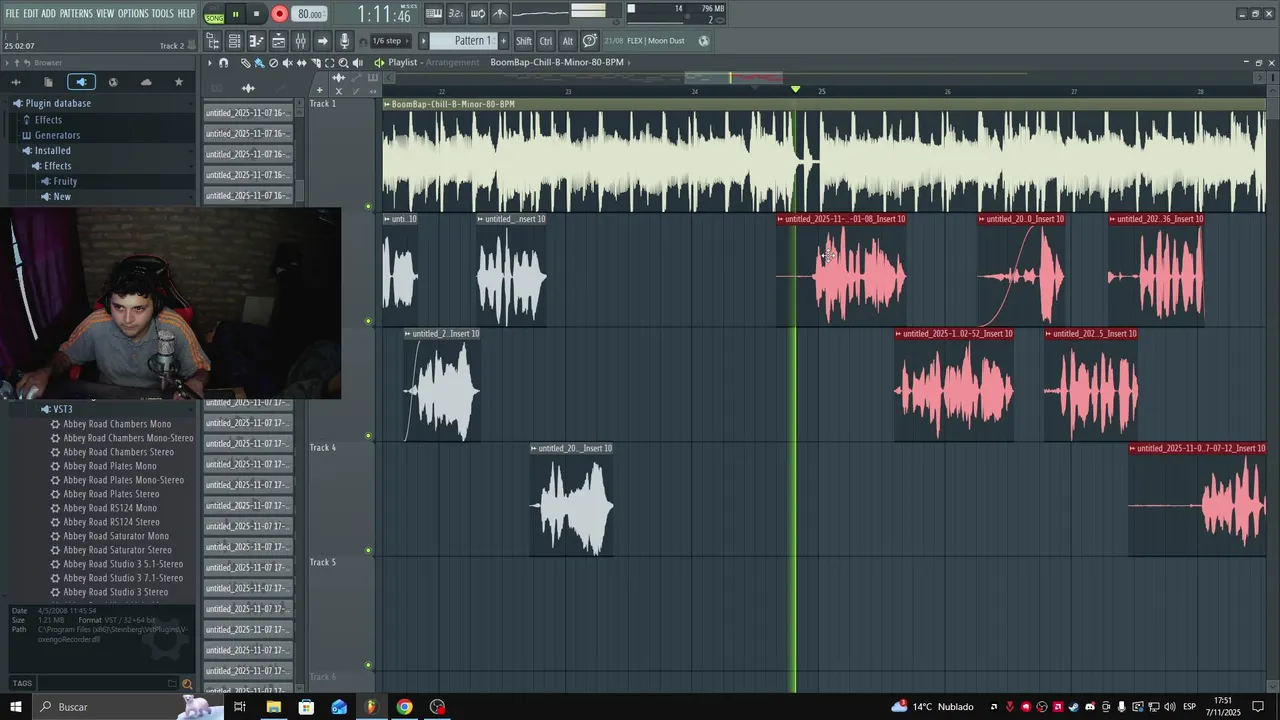The image size is (1280, 720).
Task: Toggle the record button
Action: pyautogui.click(x=279, y=14)
